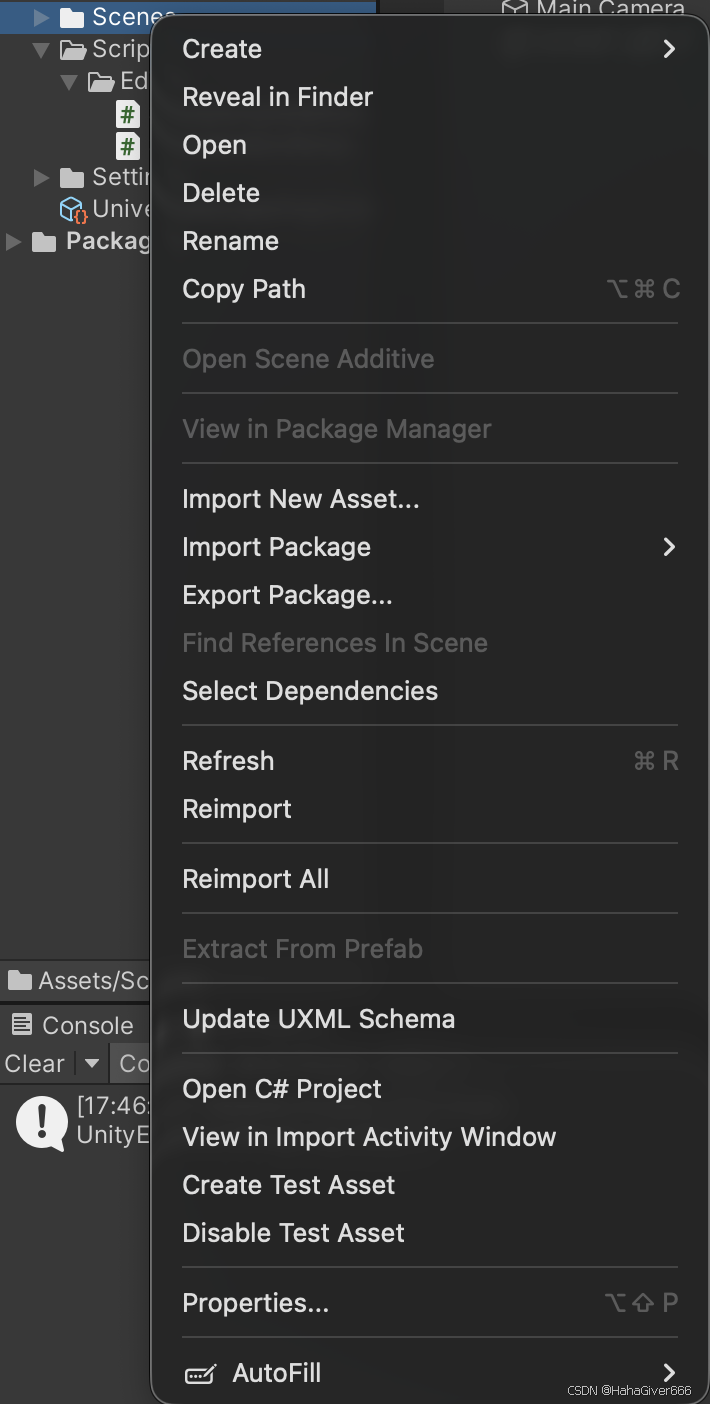Click the Packages folder icon
The image size is (710, 1404).
(x=44, y=242)
